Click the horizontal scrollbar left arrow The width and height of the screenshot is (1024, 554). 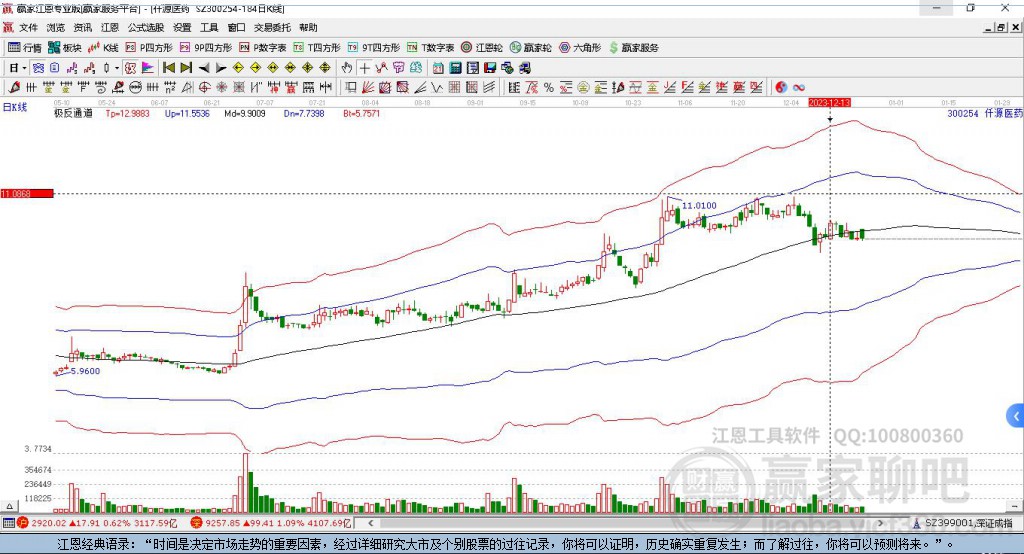(370, 523)
